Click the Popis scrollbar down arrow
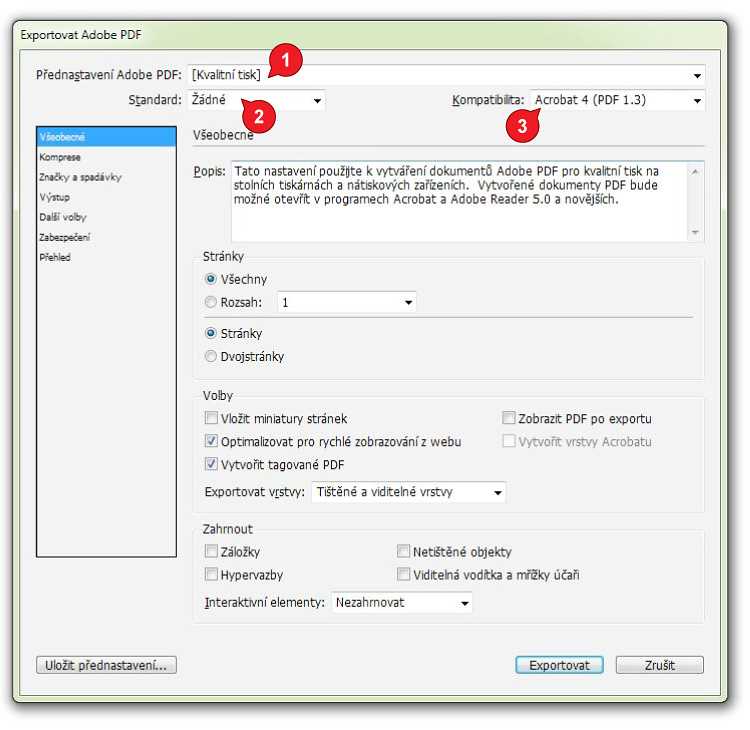750x730 pixels. [695, 232]
